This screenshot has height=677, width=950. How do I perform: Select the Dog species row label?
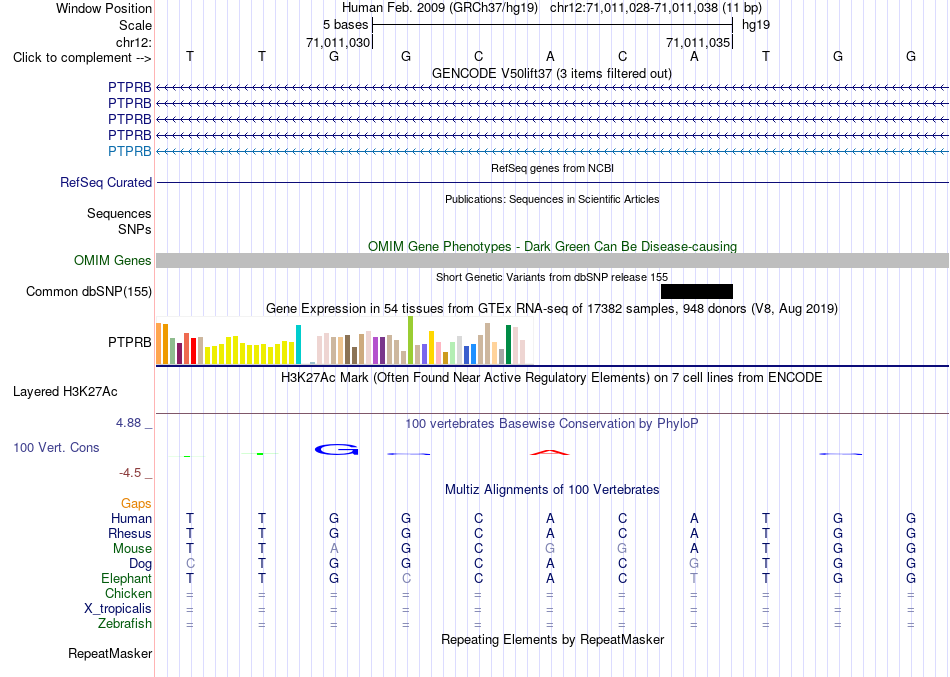[x=141, y=564]
